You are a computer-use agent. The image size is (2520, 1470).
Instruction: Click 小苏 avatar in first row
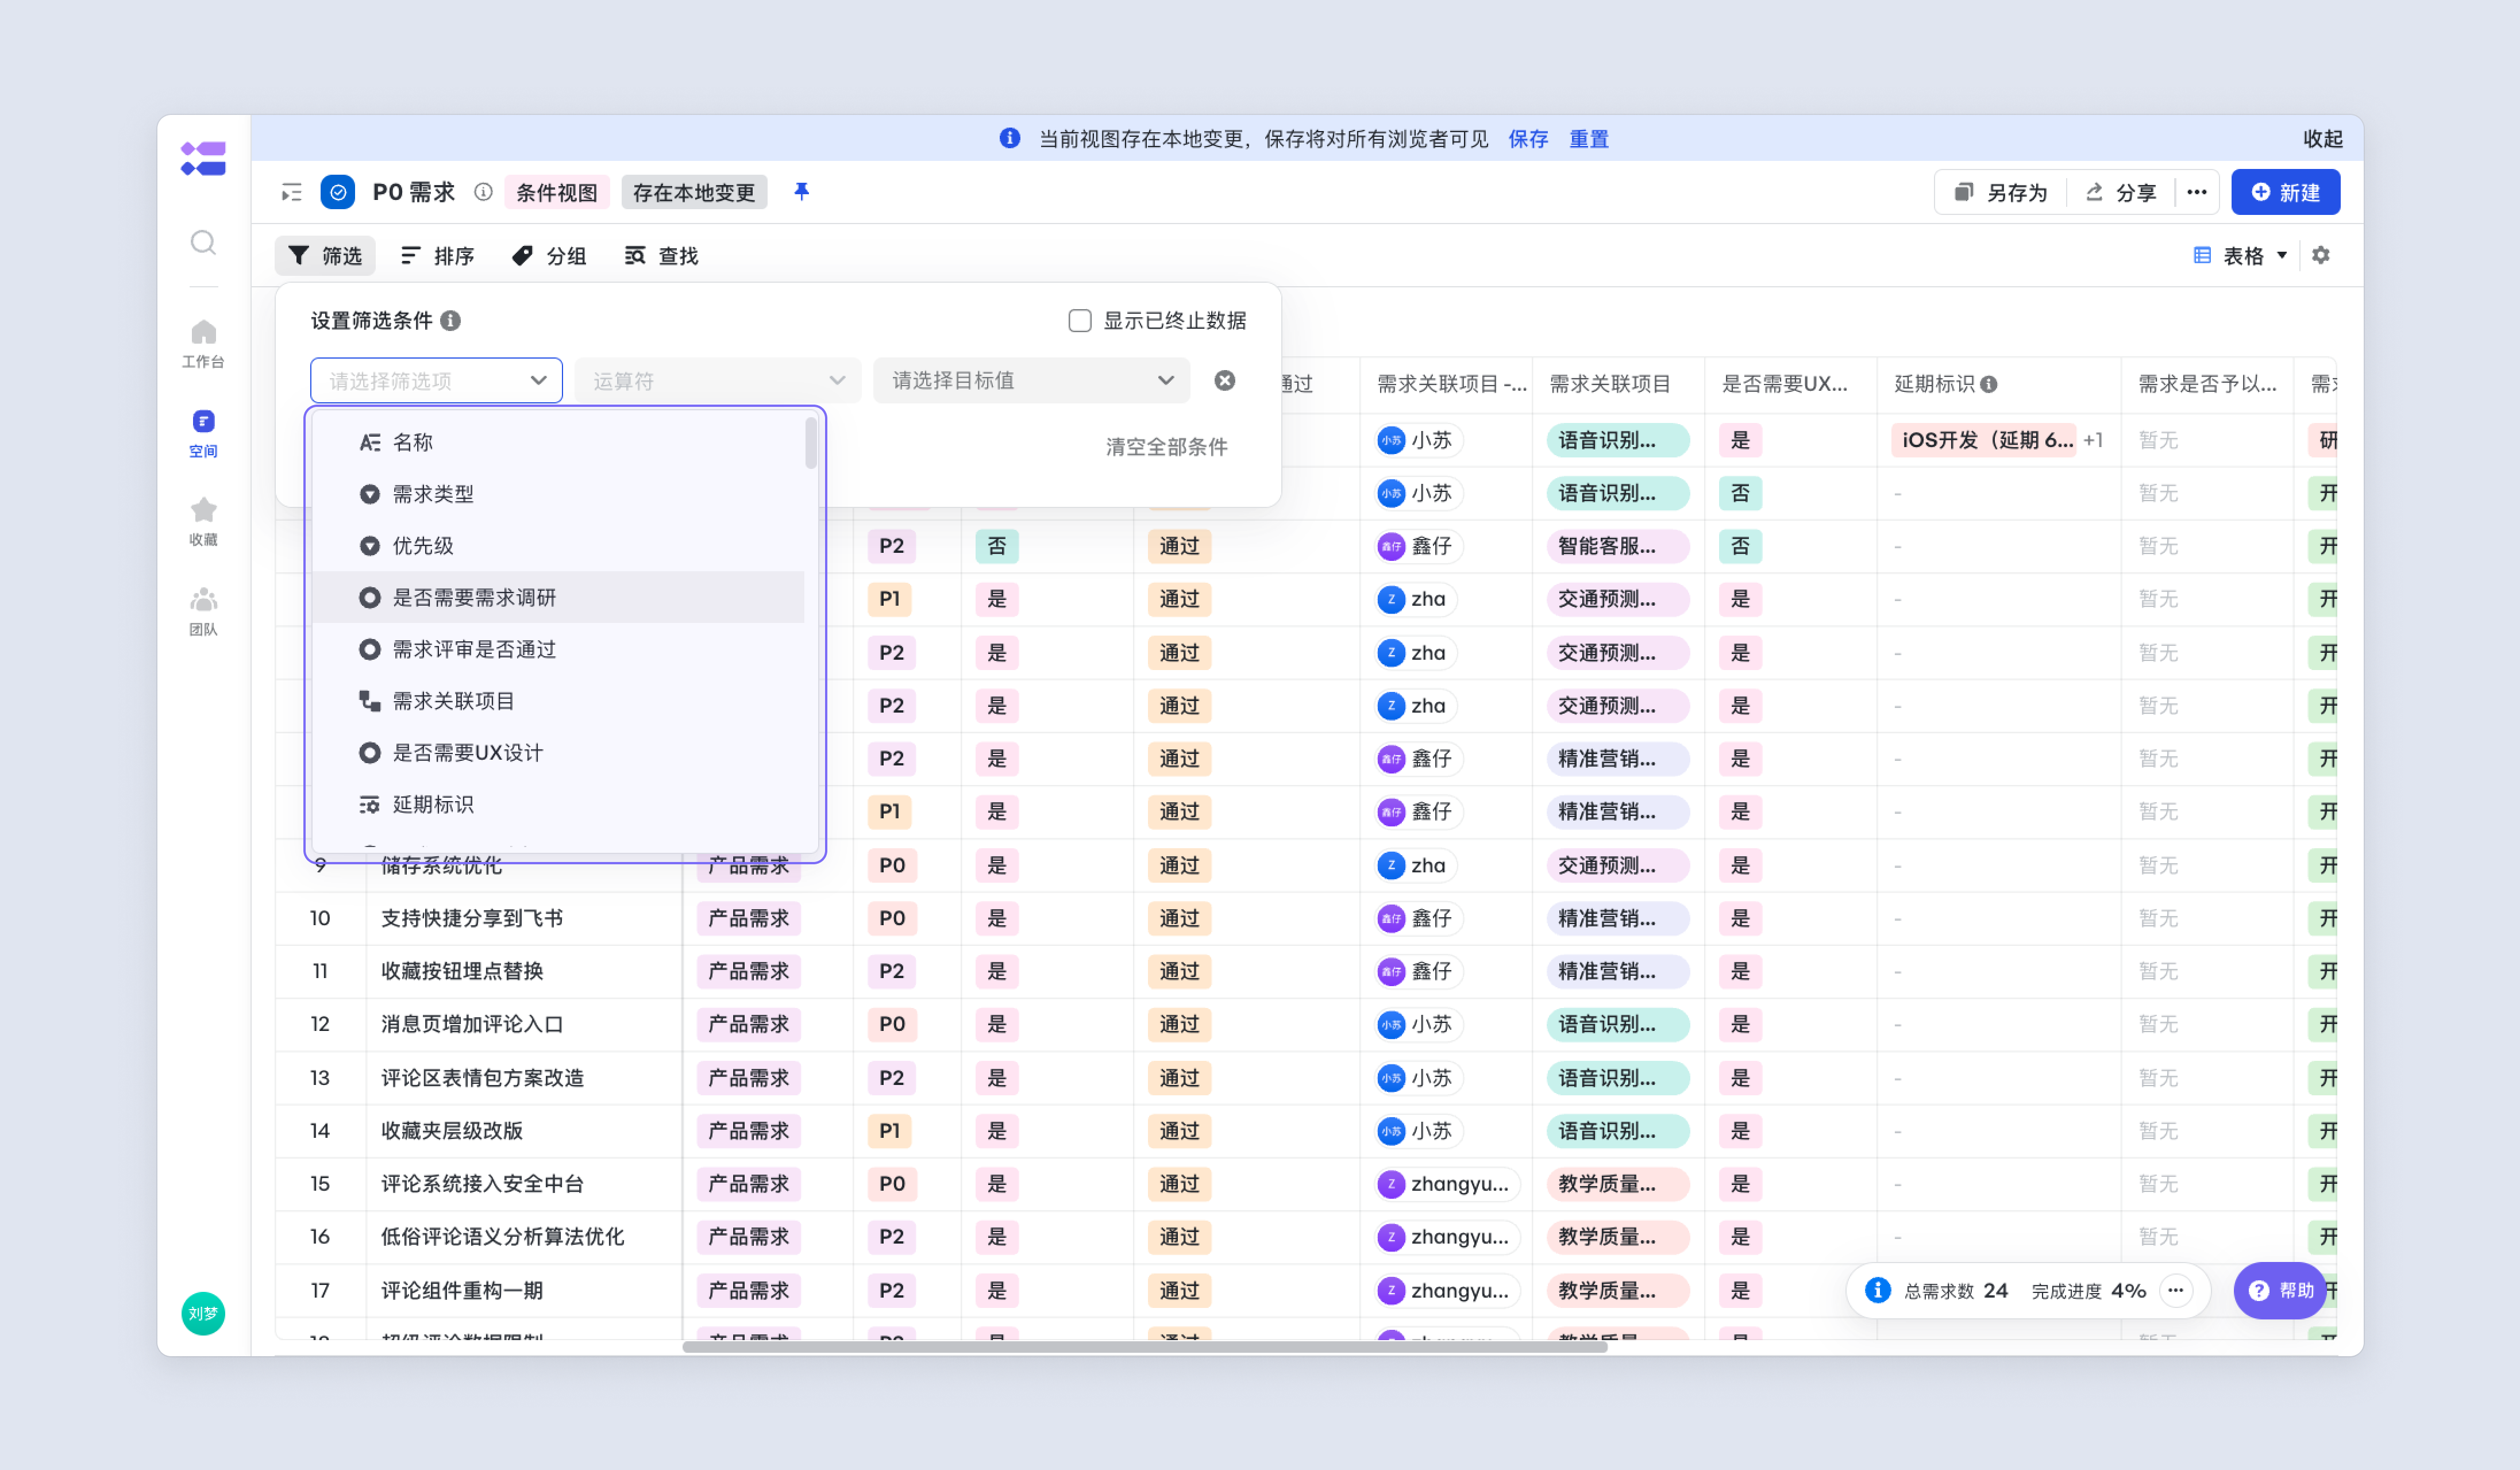point(1390,440)
